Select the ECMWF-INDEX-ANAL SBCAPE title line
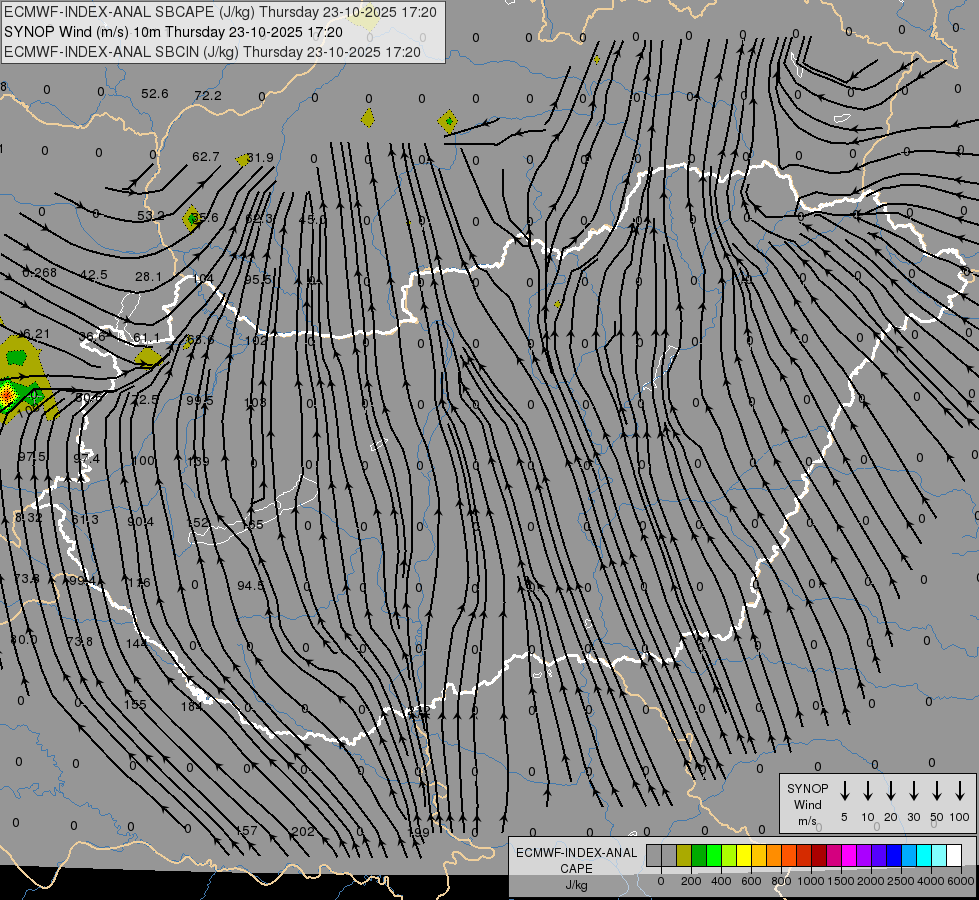The width and height of the screenshot is (979, 900). point(221,12)
